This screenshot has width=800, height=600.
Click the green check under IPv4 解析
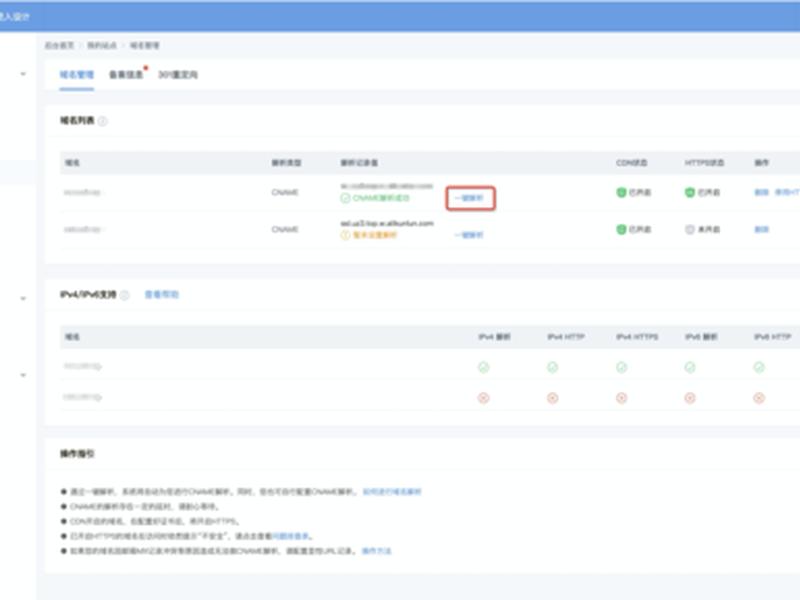(x=484, y=367)
